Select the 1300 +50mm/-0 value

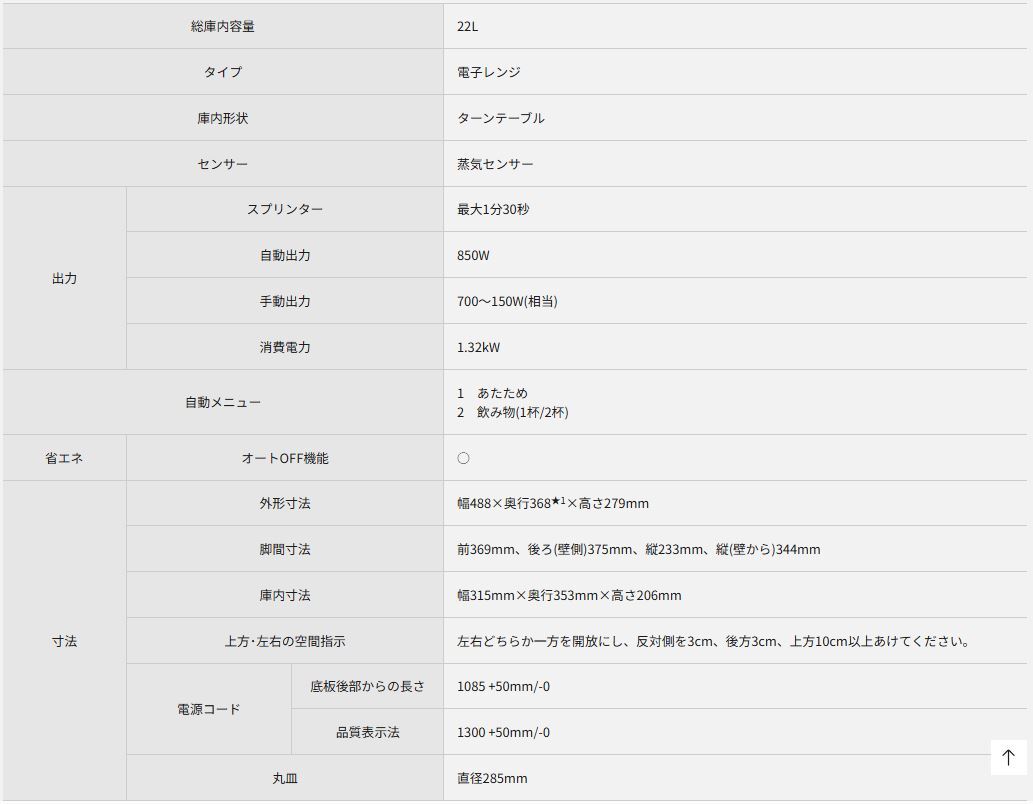[x=503, y=732]
